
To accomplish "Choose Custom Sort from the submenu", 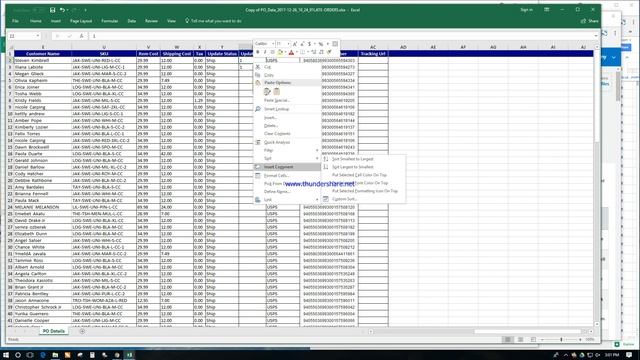I will click(x=363, y=199).
